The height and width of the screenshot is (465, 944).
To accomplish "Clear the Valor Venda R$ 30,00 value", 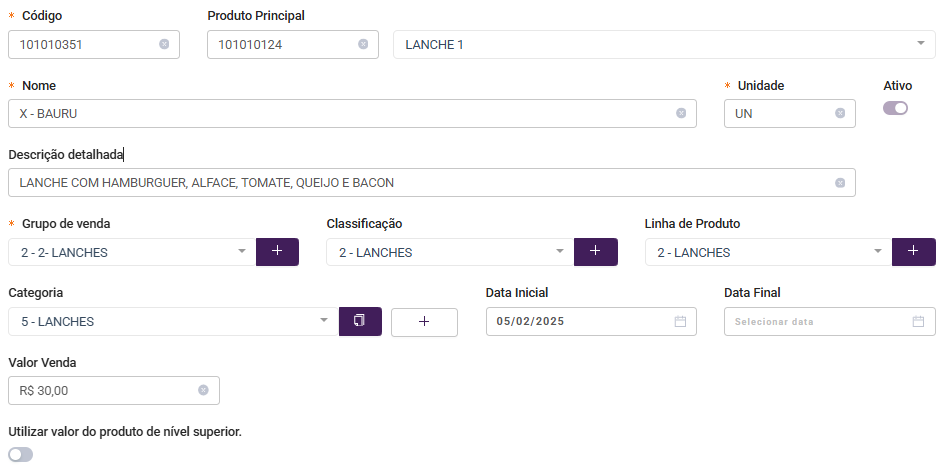I will click(203, 390).
